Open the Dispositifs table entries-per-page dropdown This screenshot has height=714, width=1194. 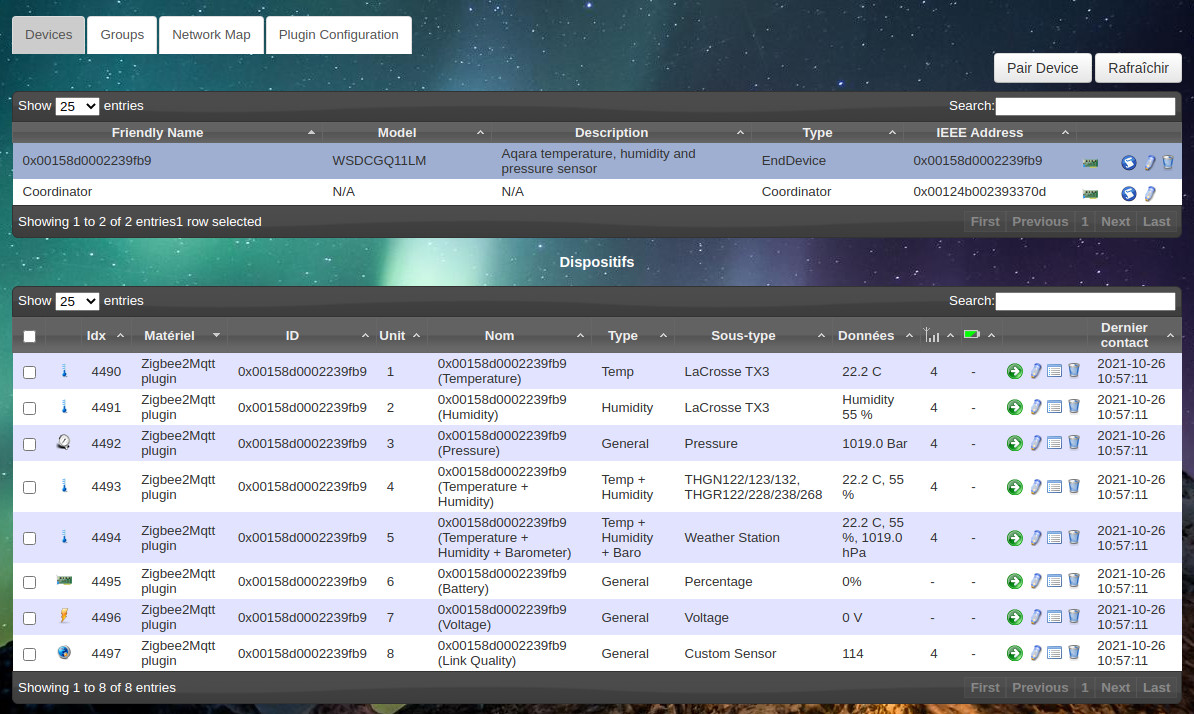tap(77, 301)
